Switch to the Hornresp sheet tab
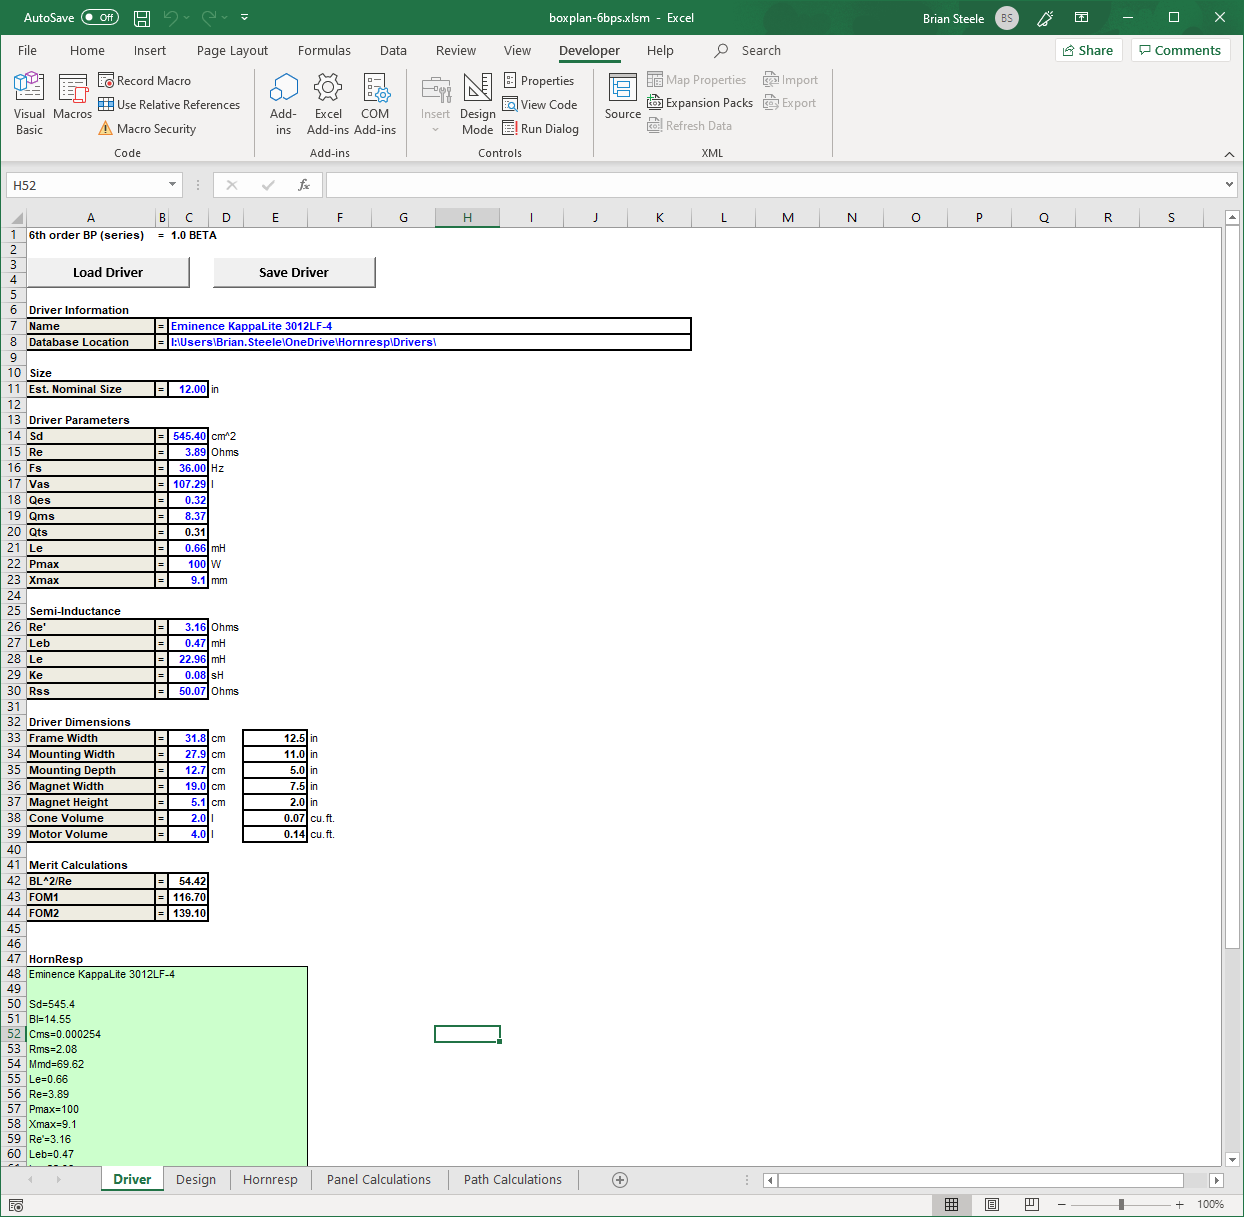Image resolution: width=1244 pixels, height=1217 pixels. [x=270, y=1180]
